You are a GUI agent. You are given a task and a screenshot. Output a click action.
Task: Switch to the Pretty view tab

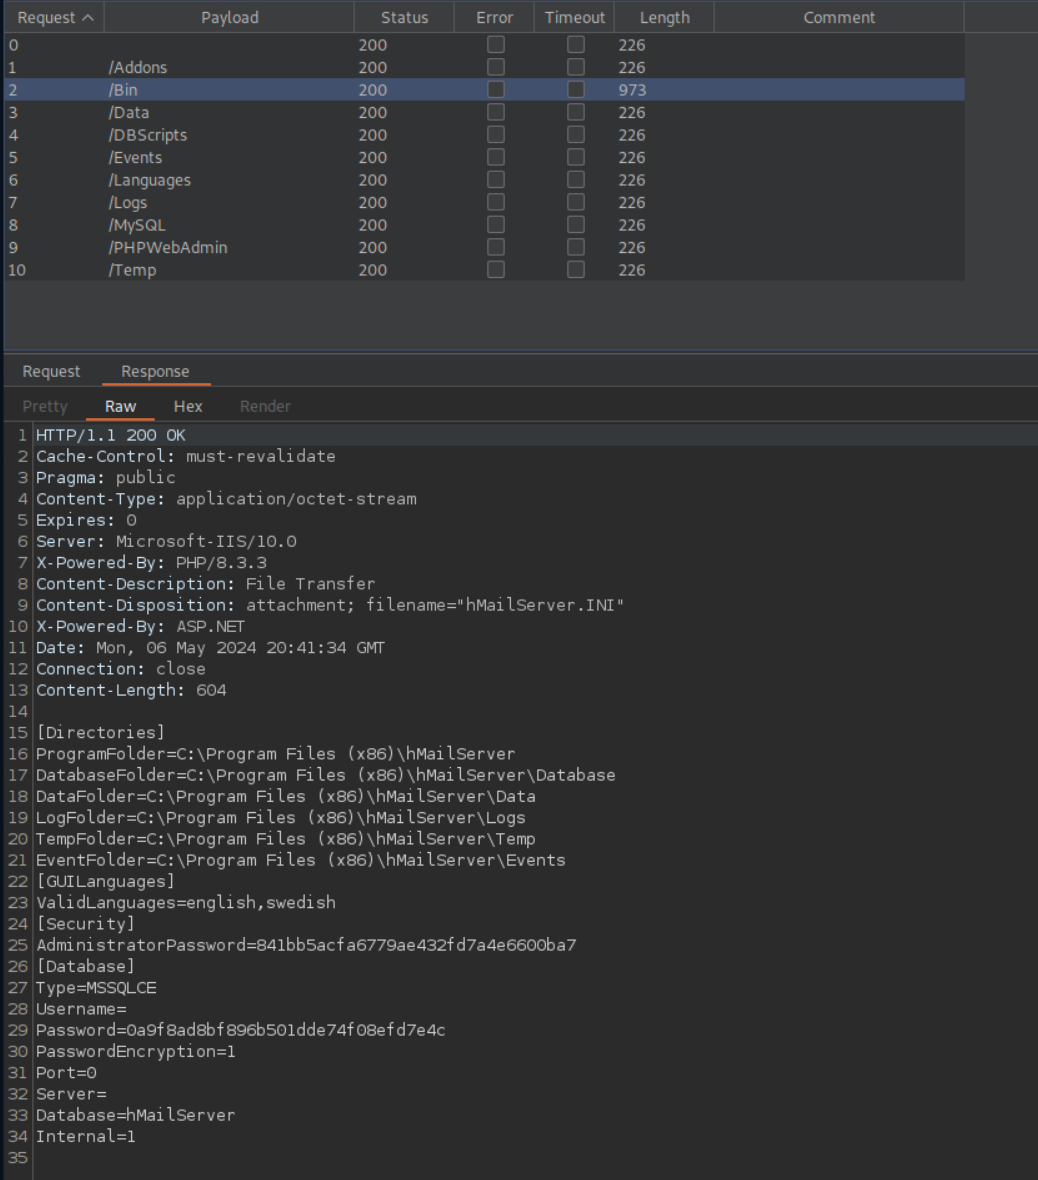tap(45, 406)
